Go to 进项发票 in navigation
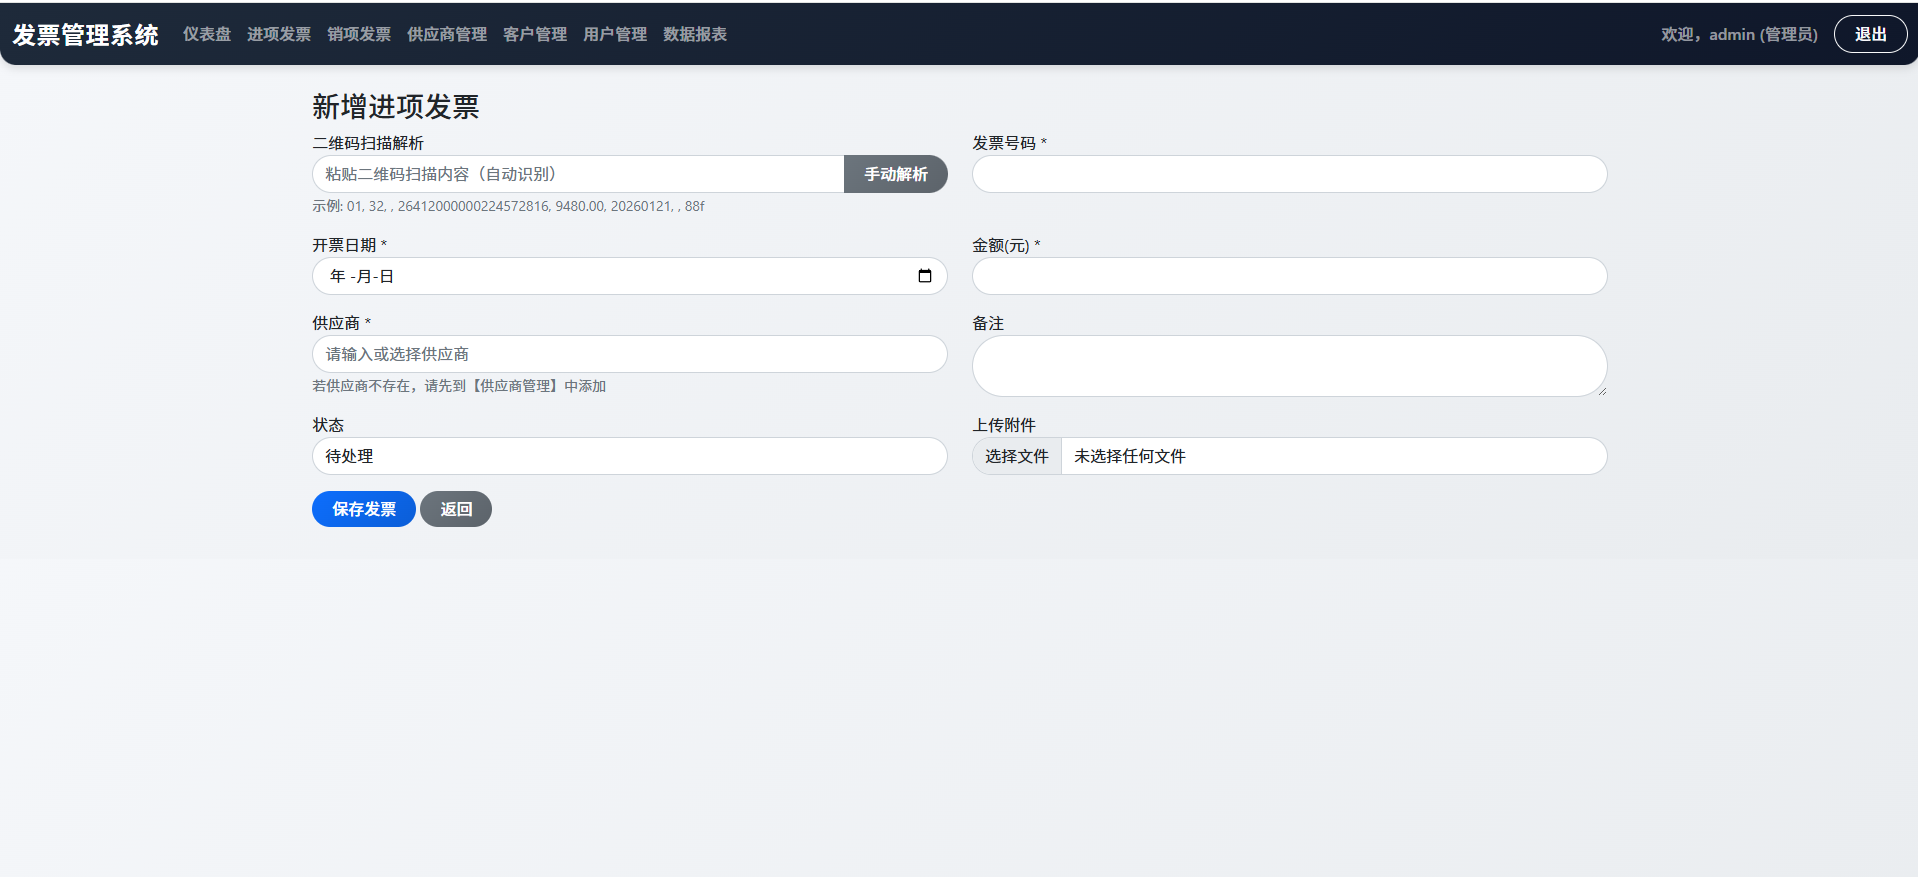The image size is (1918, 877). pos(279,34)
